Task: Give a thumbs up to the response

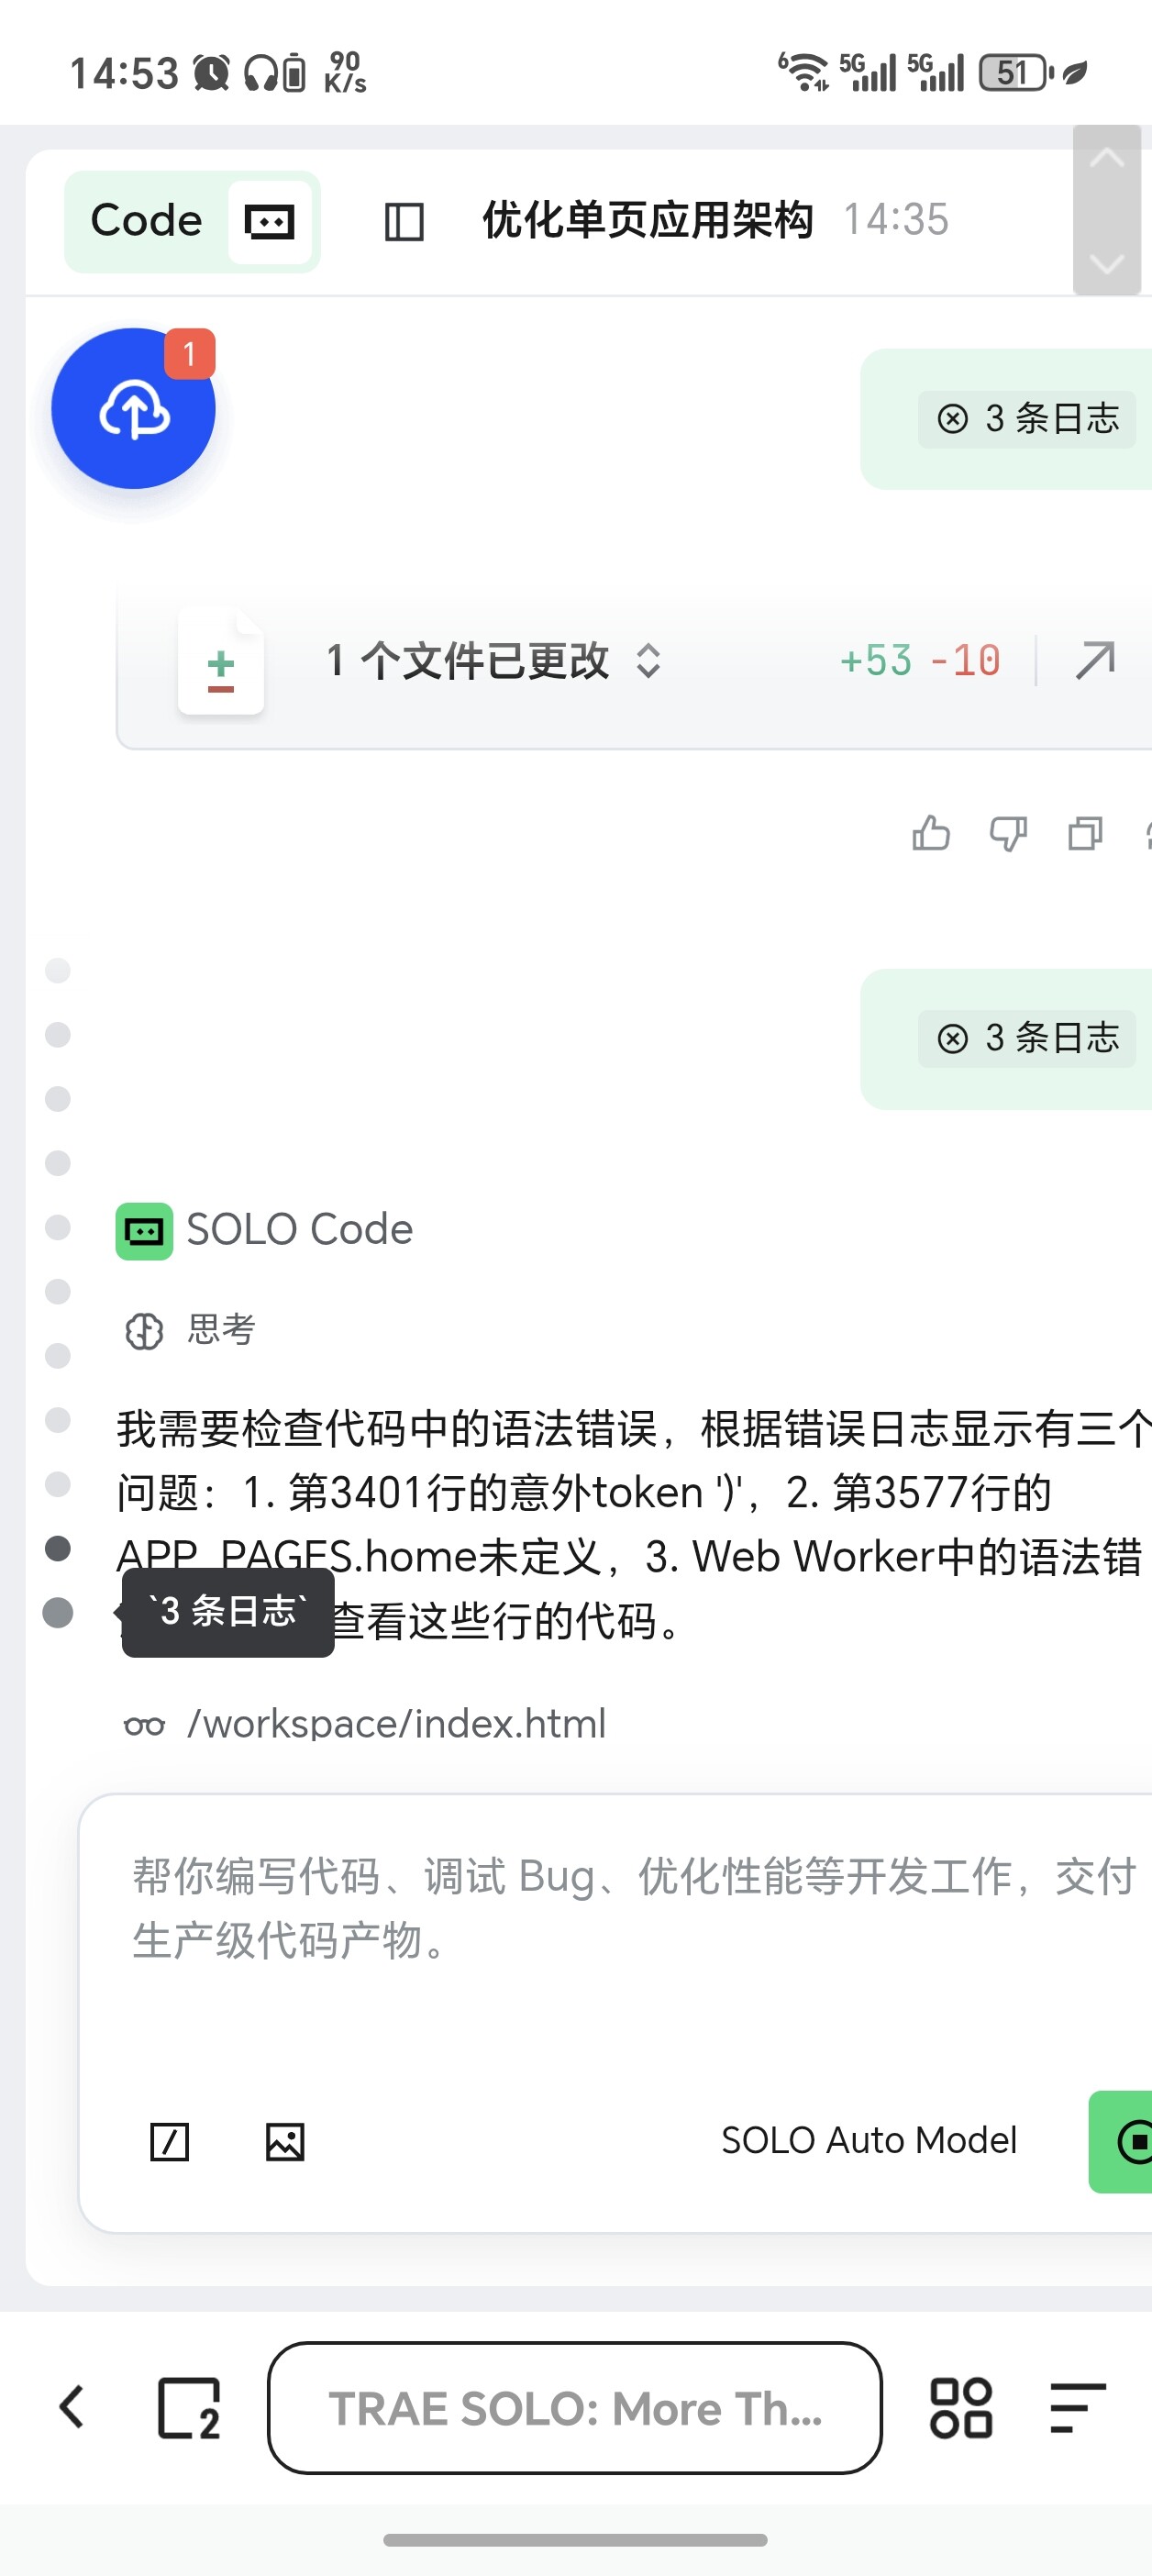Action: [930, 833]
